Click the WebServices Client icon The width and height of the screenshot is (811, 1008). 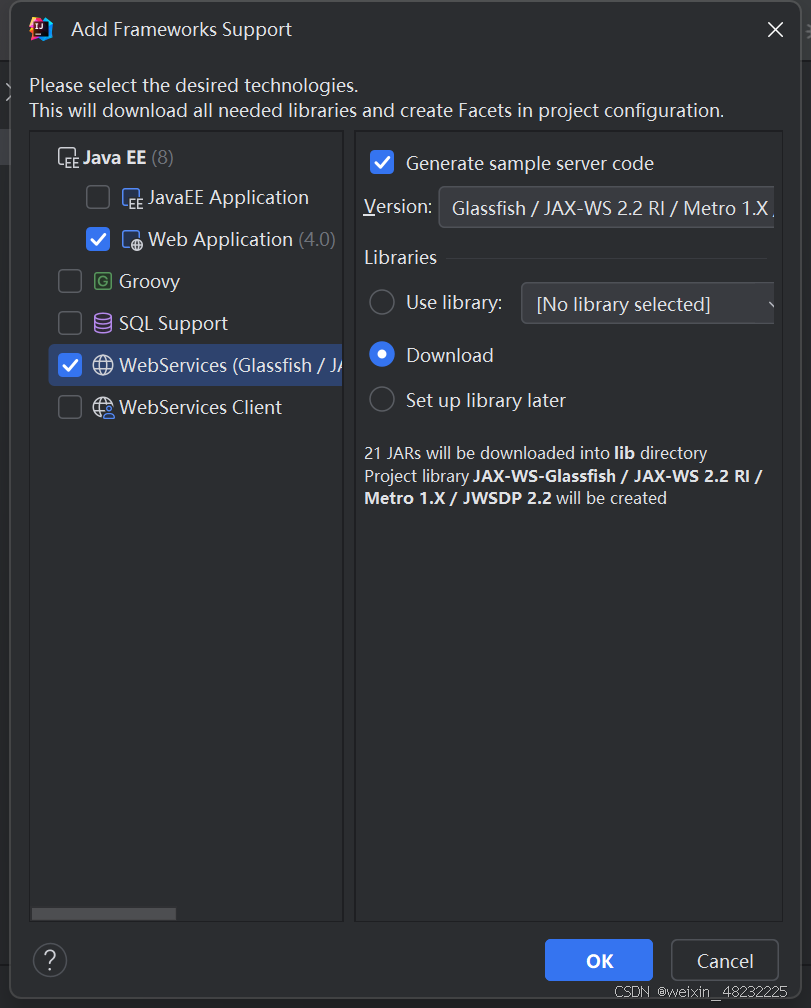pos(103,407)
